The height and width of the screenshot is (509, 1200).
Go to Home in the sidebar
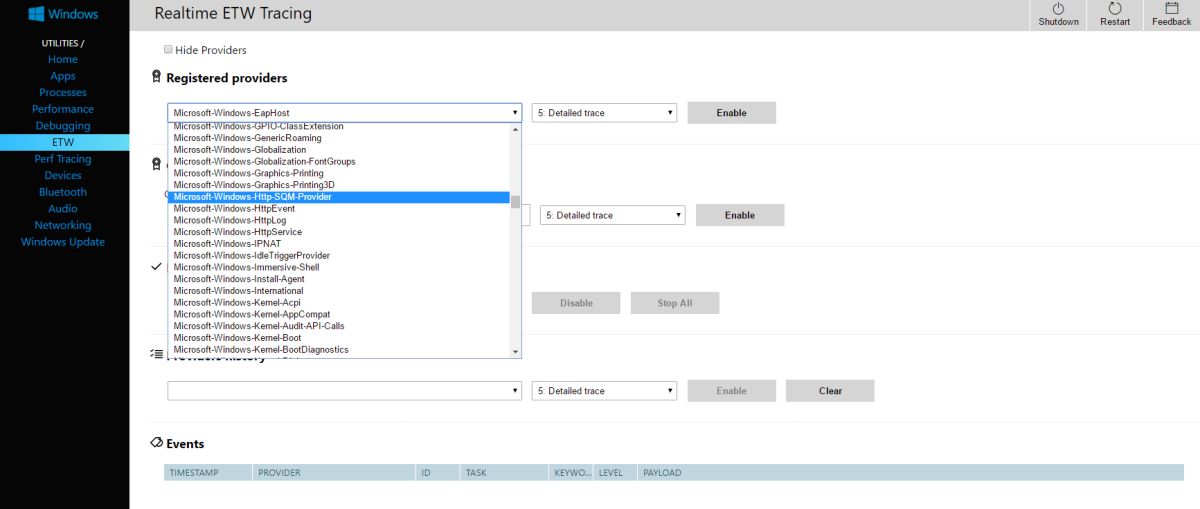point(63,59)
